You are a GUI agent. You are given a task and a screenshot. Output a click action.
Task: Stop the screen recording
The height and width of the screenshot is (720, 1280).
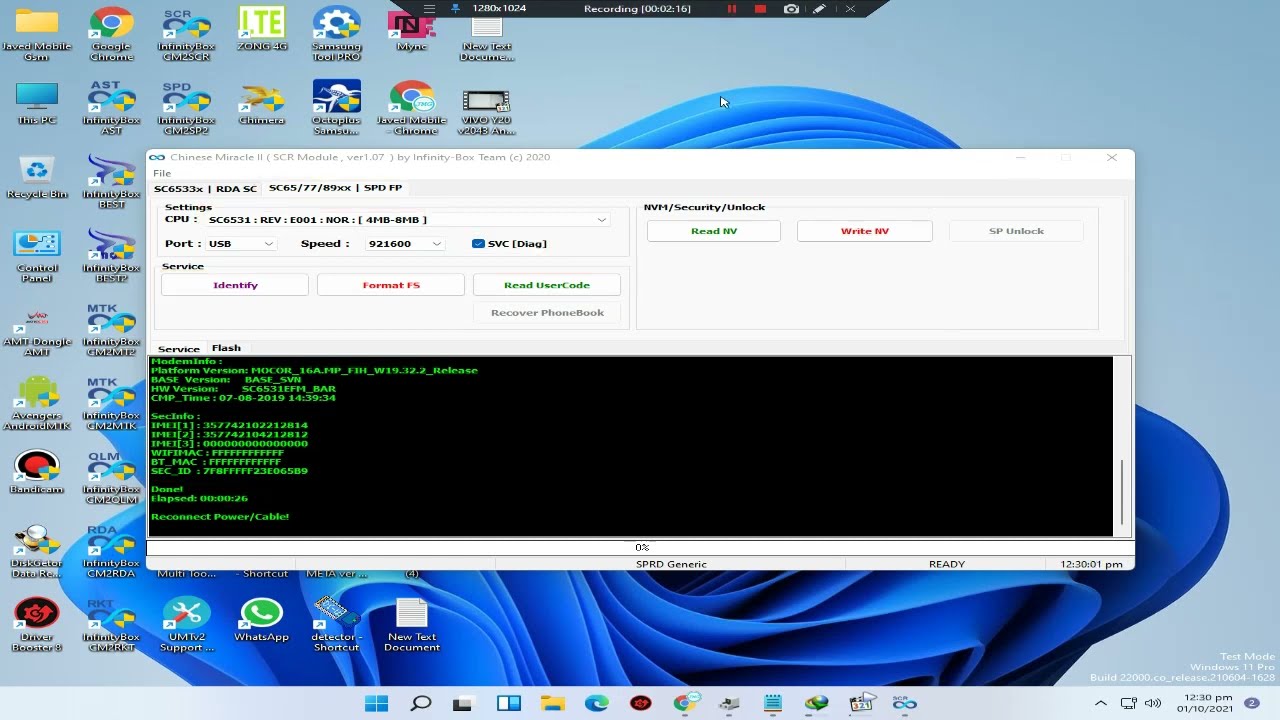pyautogui.click(x=760, y=9)
